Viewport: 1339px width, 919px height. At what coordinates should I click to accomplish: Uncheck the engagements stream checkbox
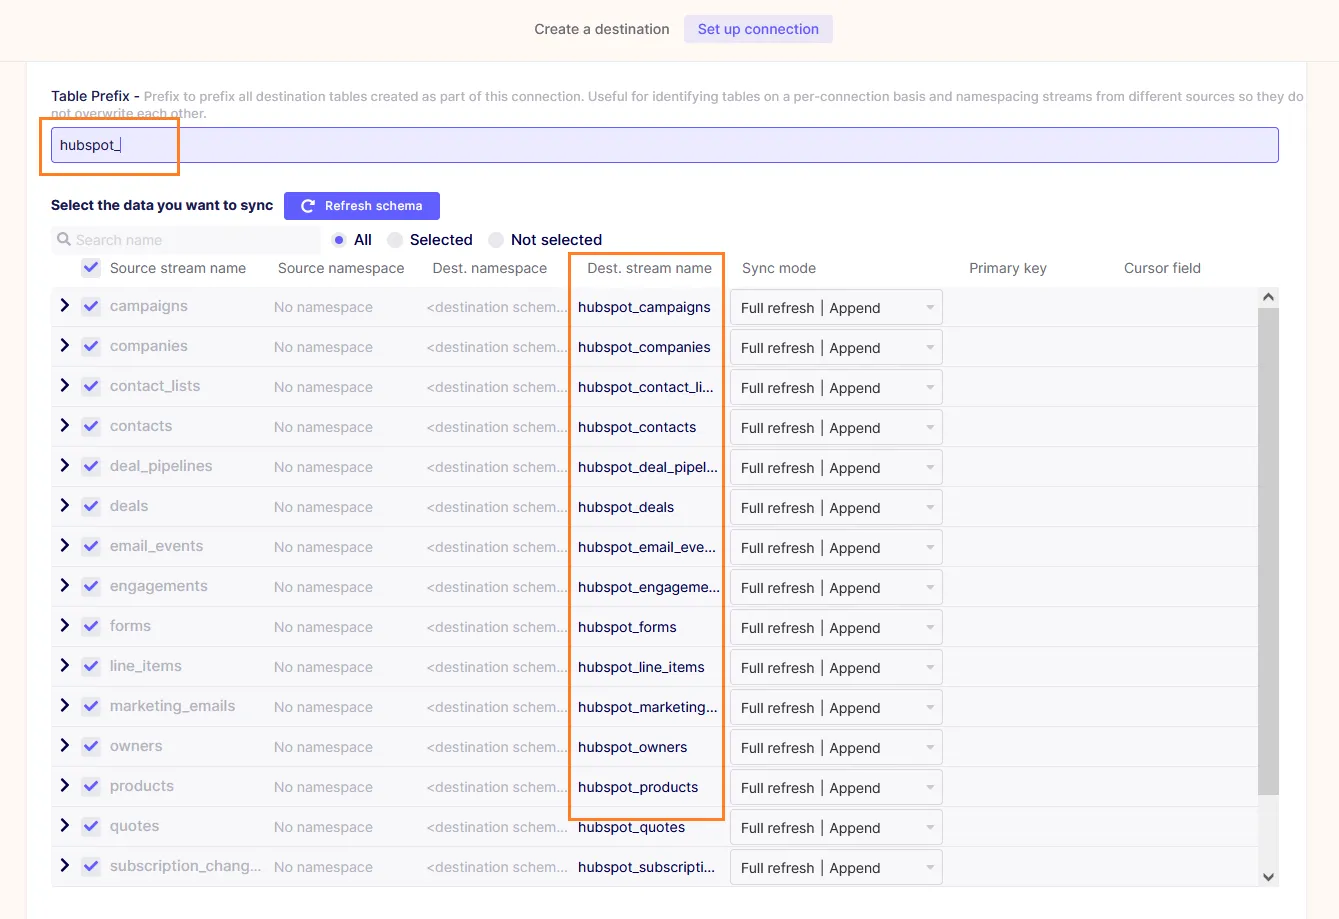point(91,586)
